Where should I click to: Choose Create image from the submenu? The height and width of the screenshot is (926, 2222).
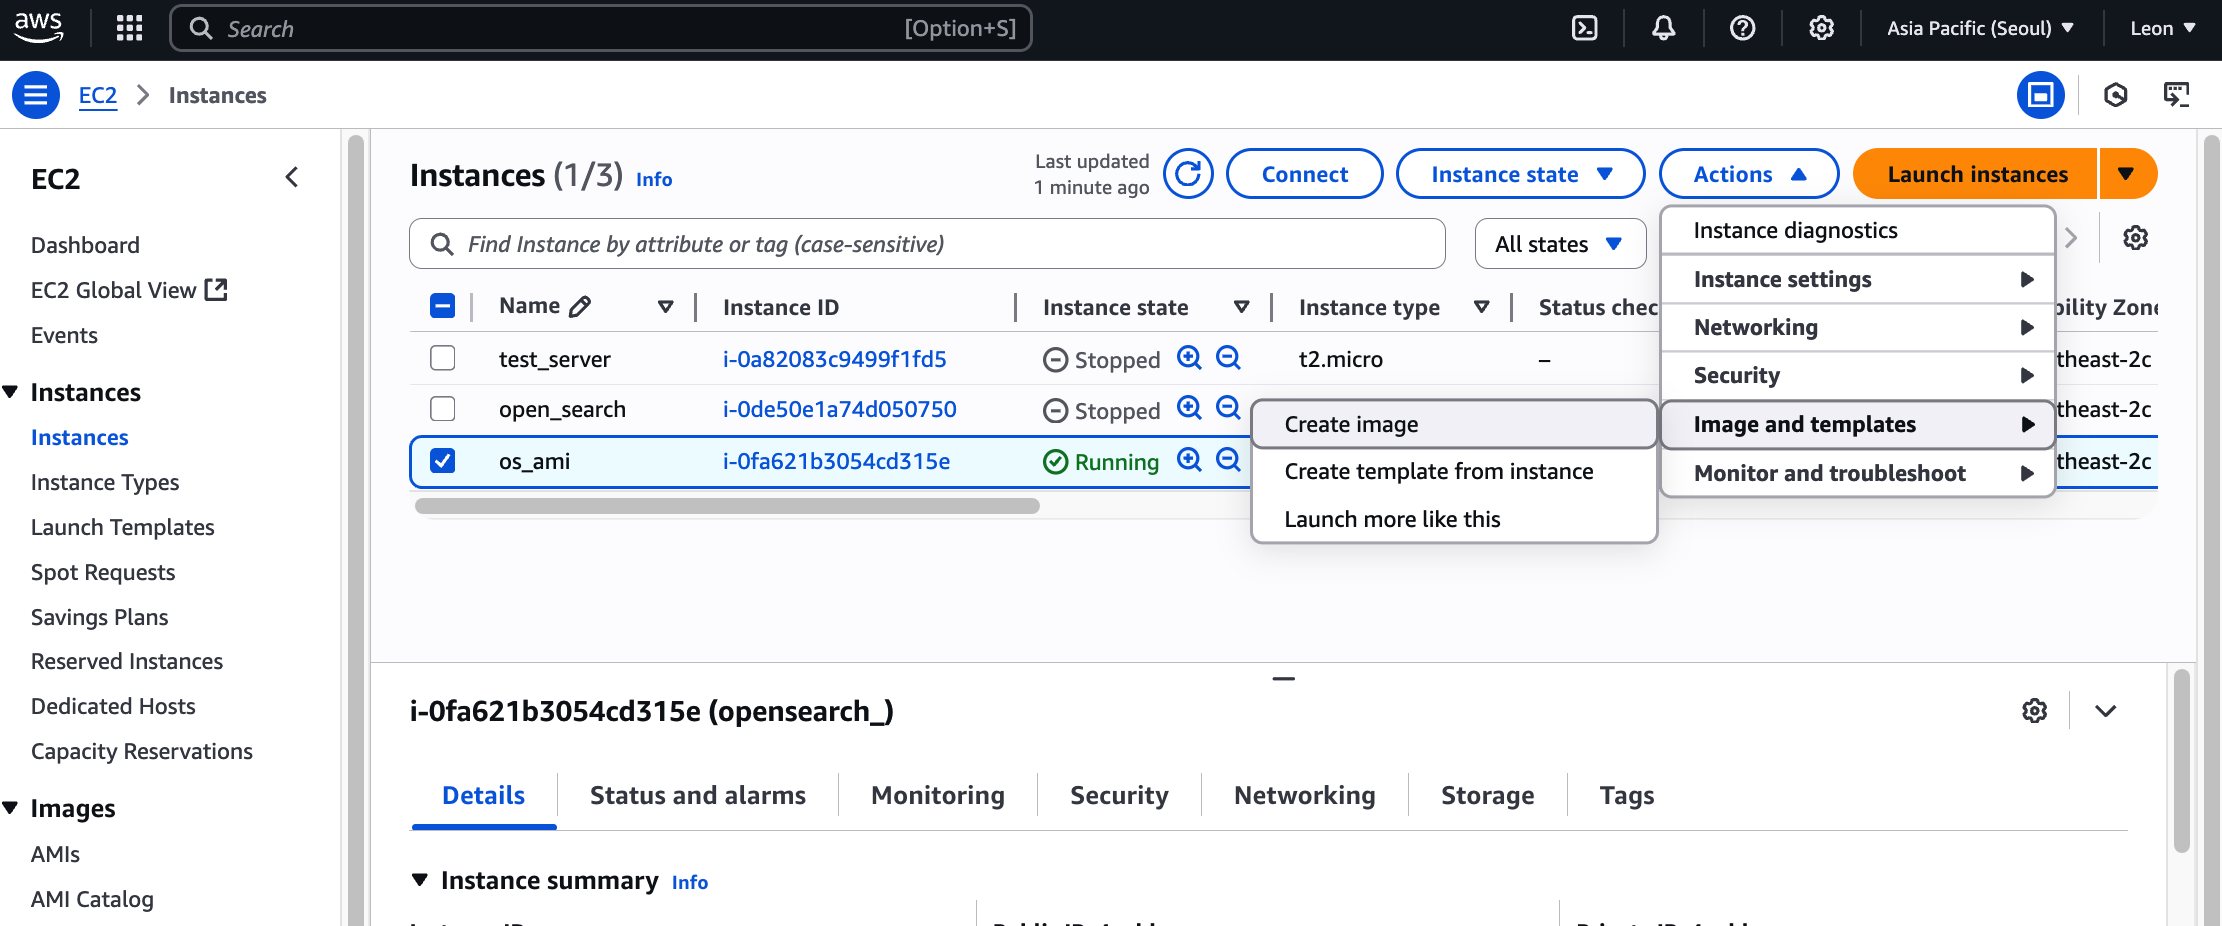[x=1351, y=424]
